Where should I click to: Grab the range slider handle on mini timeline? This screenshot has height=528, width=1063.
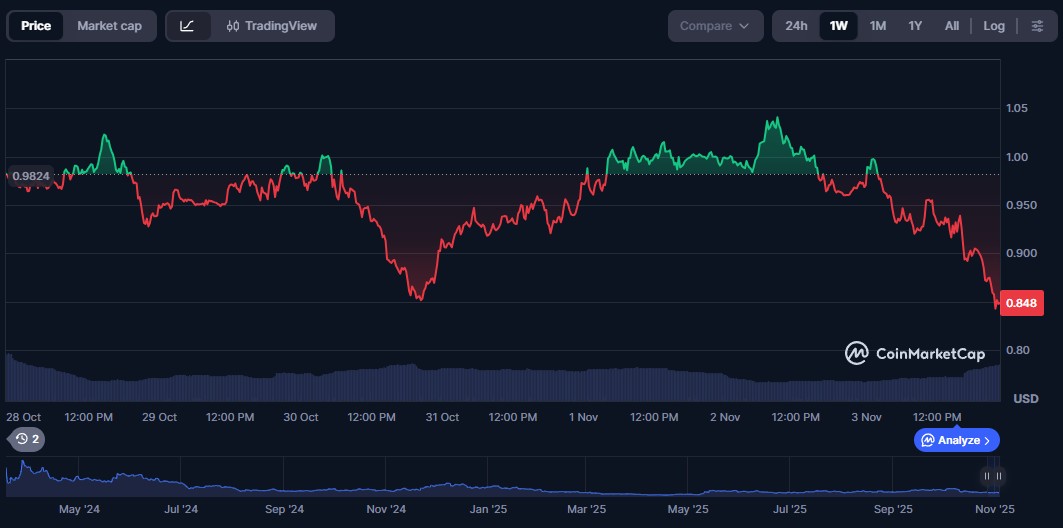(x=991, y=476)
